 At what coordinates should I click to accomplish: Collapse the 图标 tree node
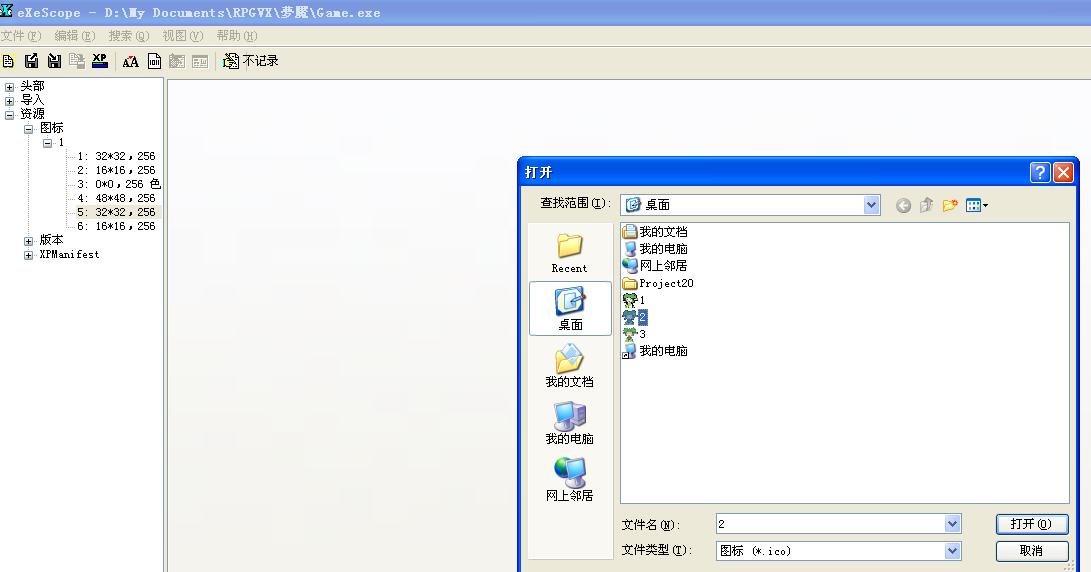[29, 129]
